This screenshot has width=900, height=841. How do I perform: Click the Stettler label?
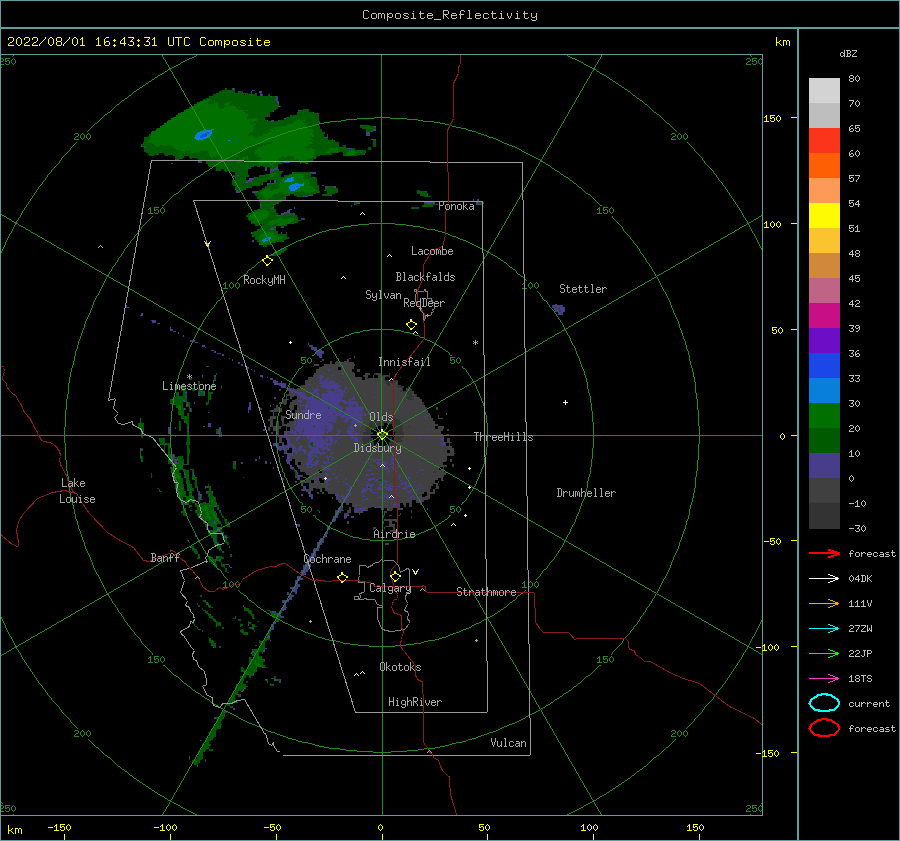583,289
